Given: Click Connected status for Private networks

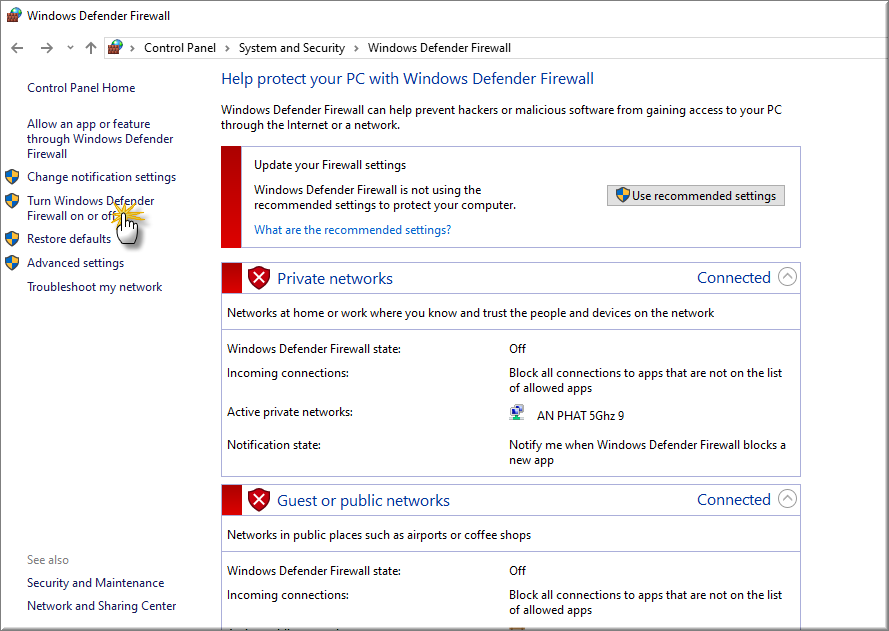Looking at the screenshot, I should point(734,278).
